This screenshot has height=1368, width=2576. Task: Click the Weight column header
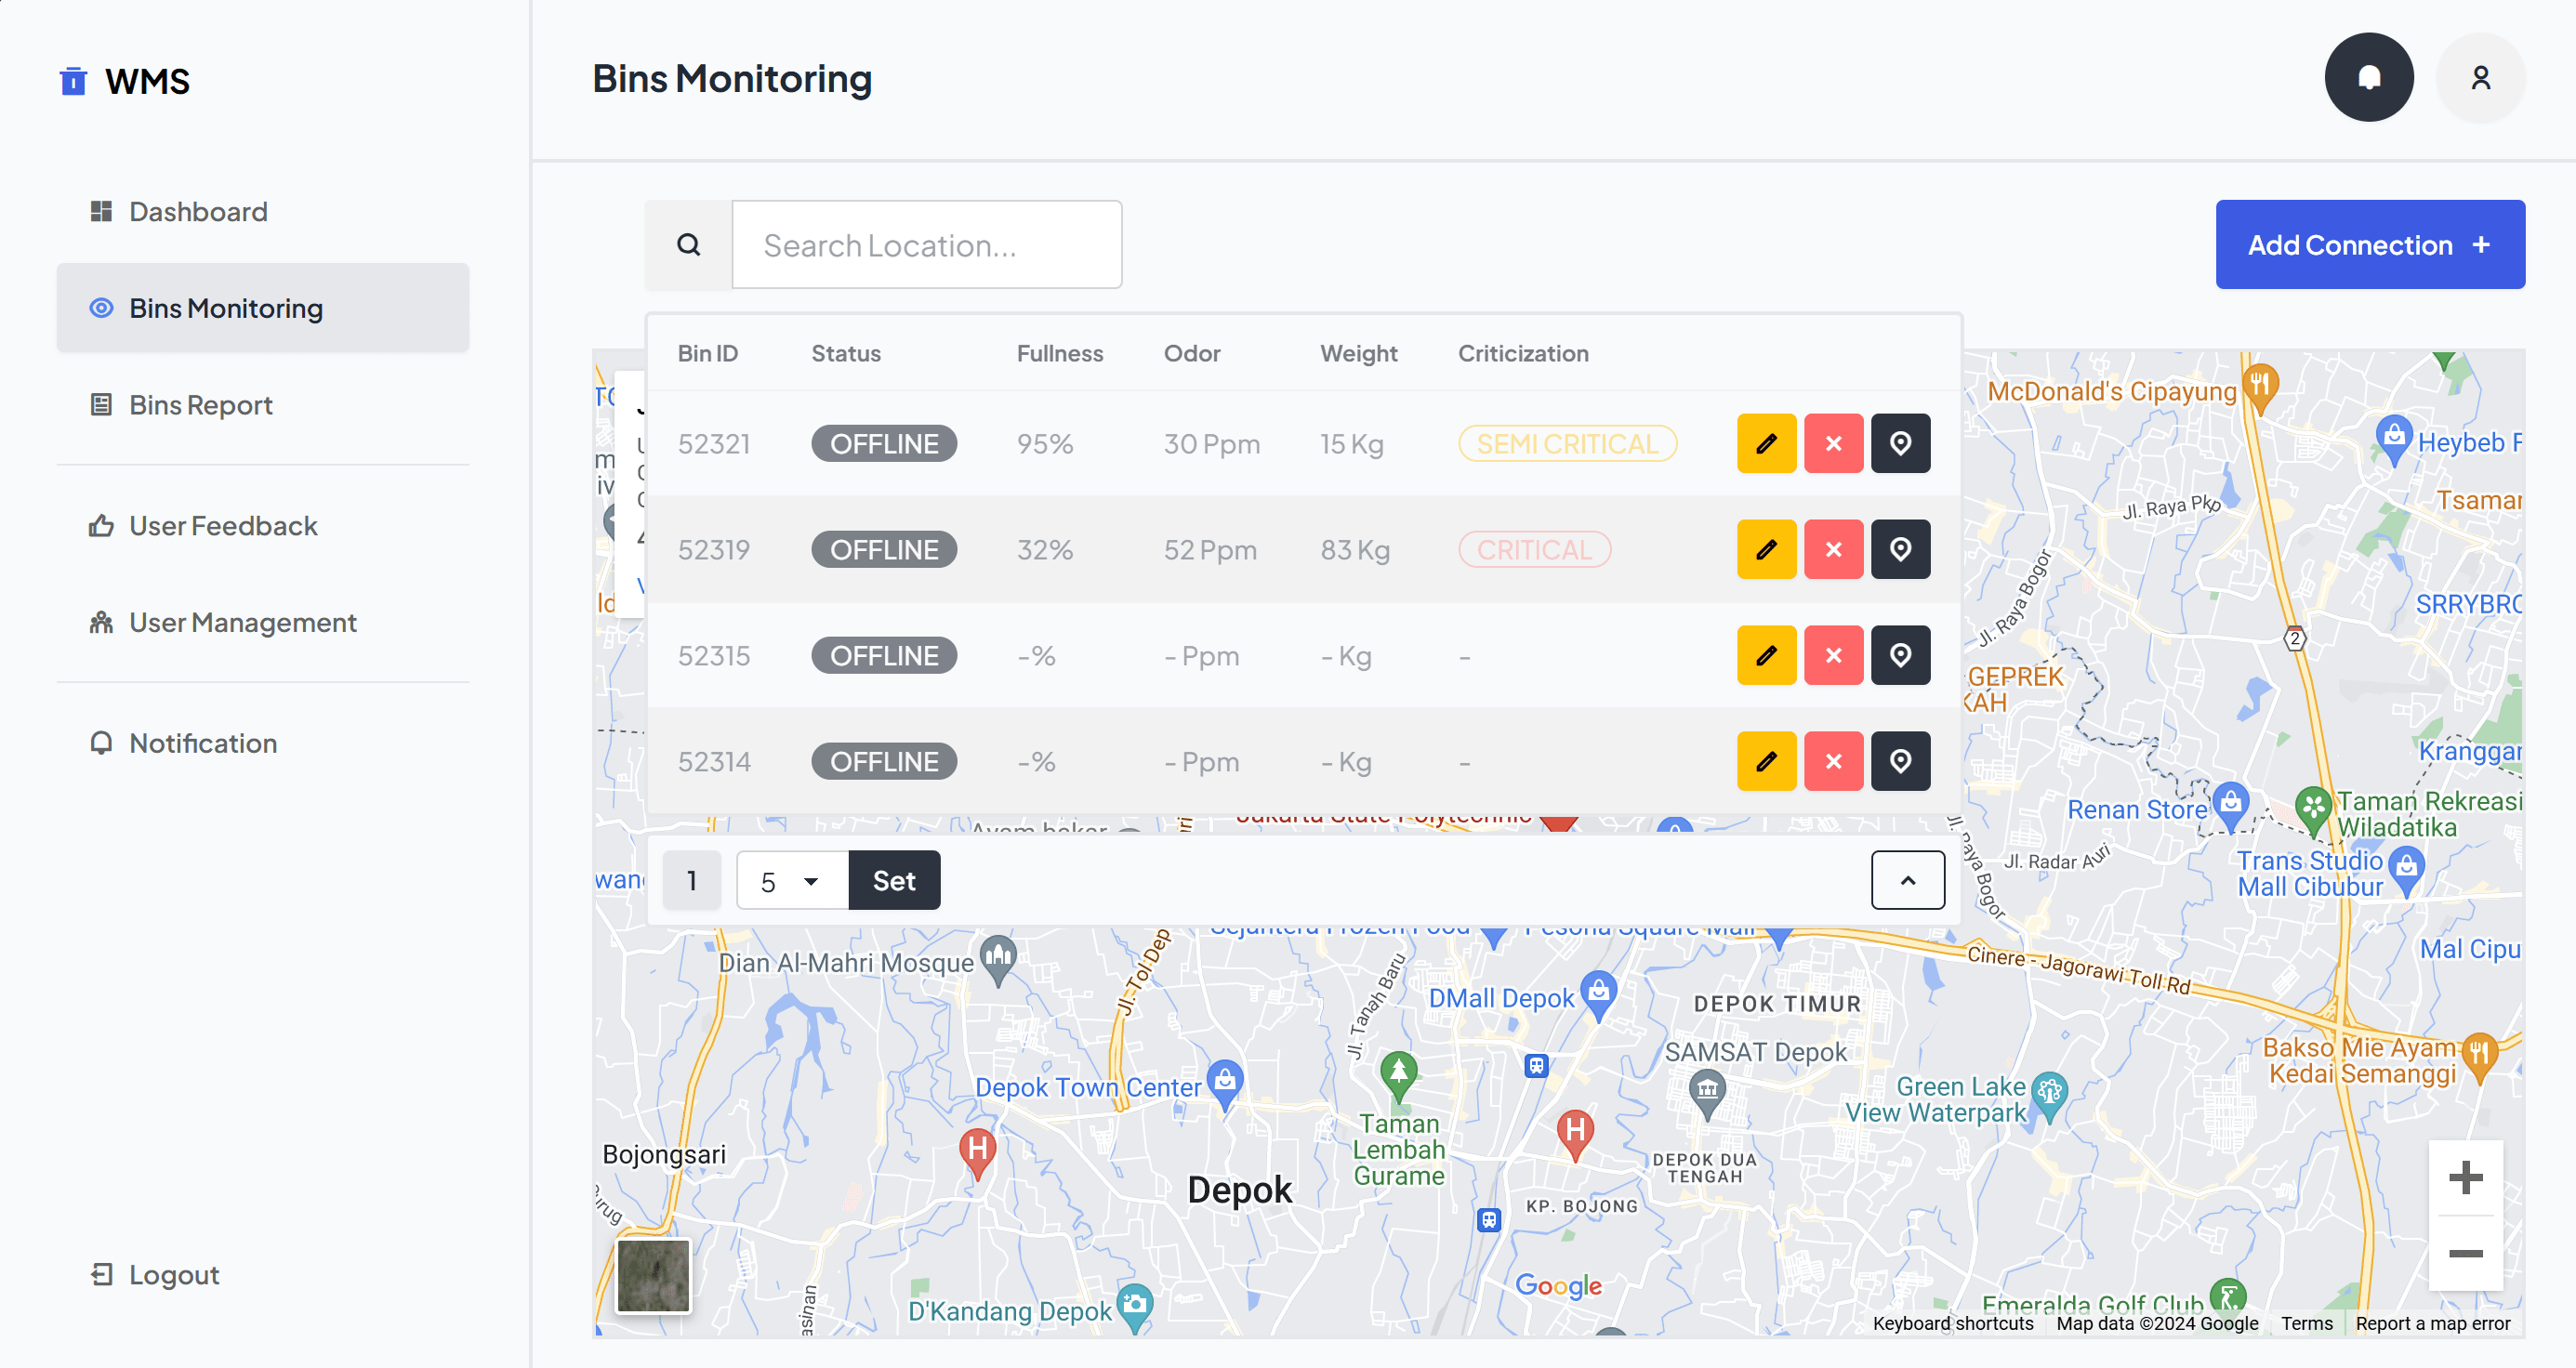[1357, 353]
